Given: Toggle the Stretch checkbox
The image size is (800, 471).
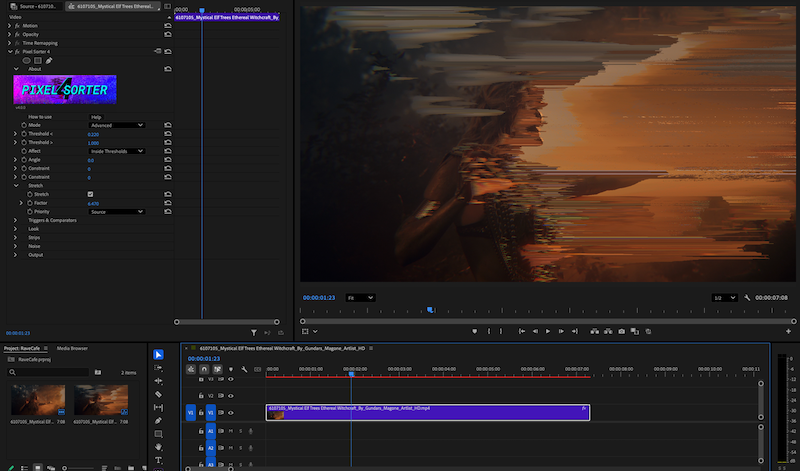Looking at the screenshot, I should pyautogui.click(x=91, y=194).
